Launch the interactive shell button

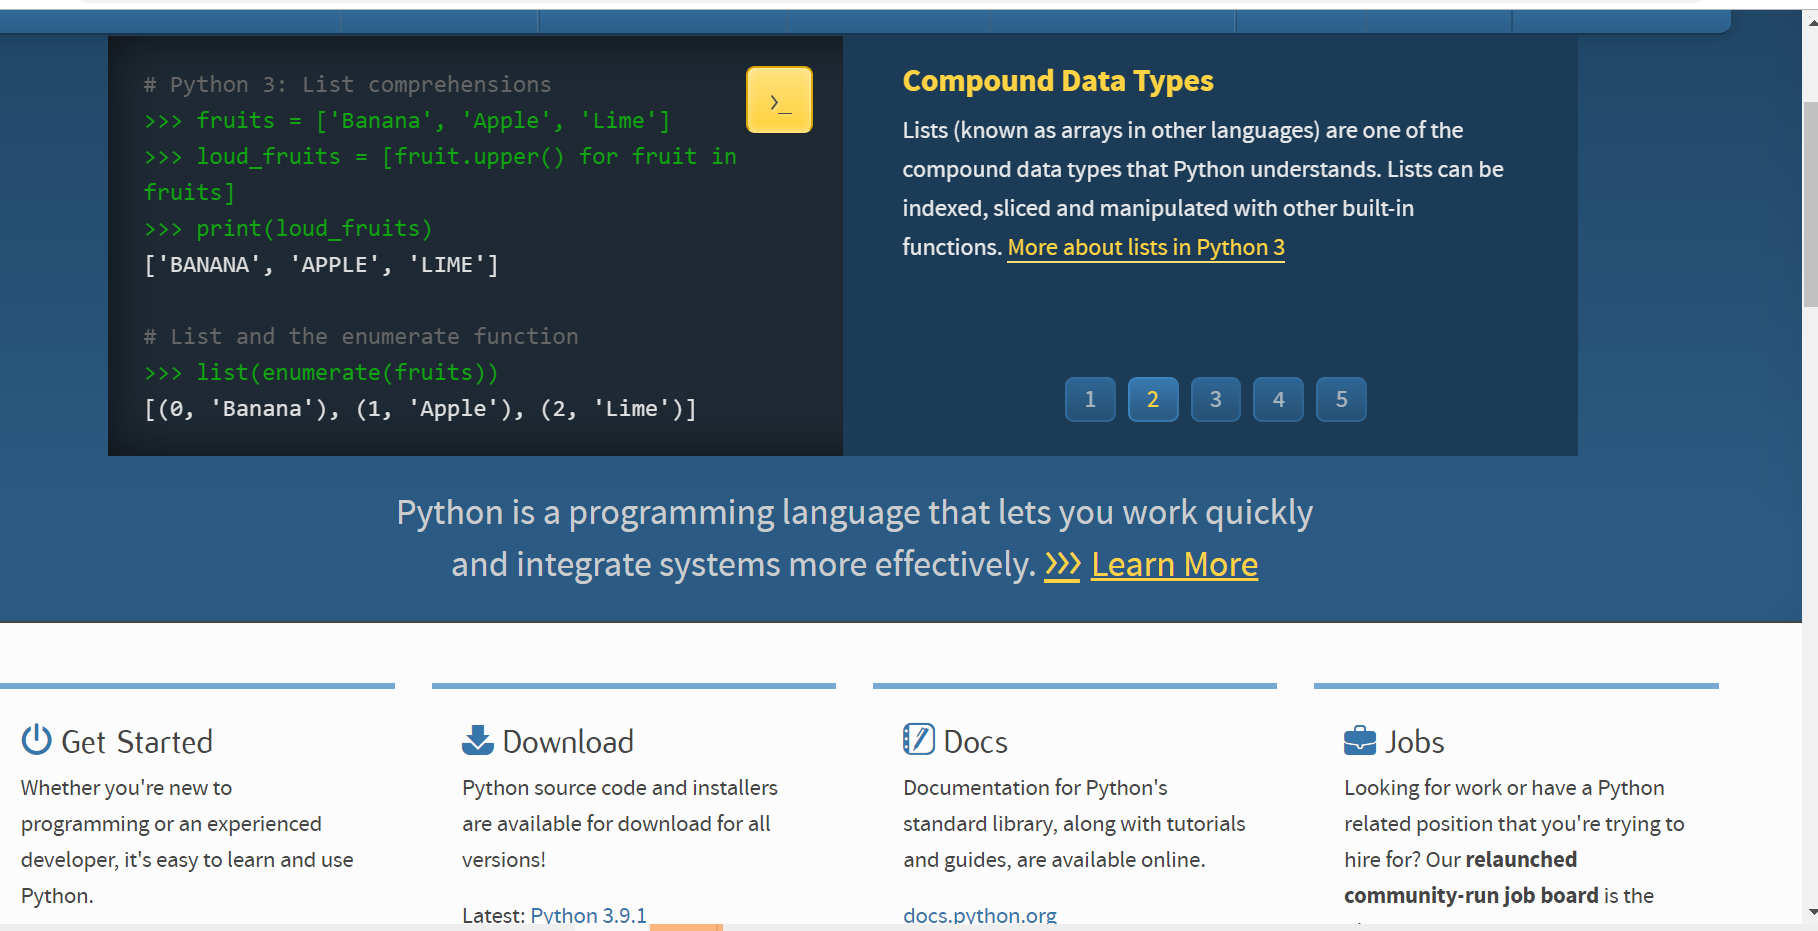coord(779,100)
